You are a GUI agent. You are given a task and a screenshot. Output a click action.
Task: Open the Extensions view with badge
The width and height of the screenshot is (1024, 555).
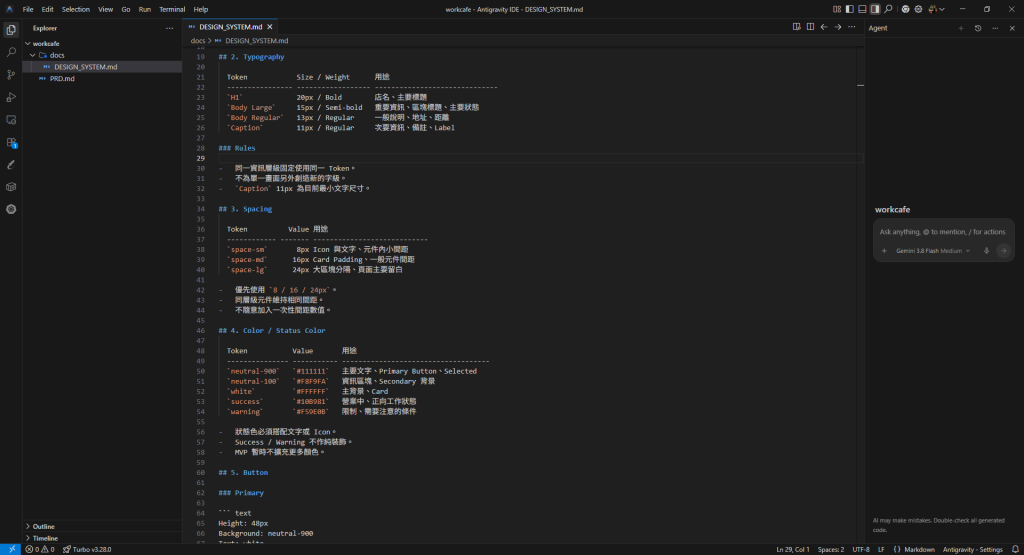[x=11, y=142]
